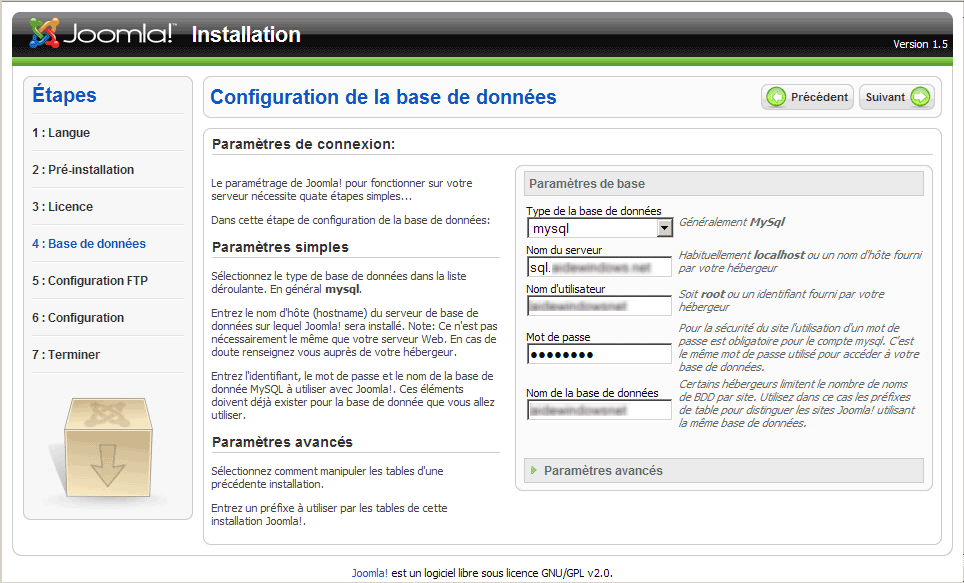The width and height of the screenshot is (964, 583).
Task: Select step 7 : Terminer
Action: click(66, 354)
